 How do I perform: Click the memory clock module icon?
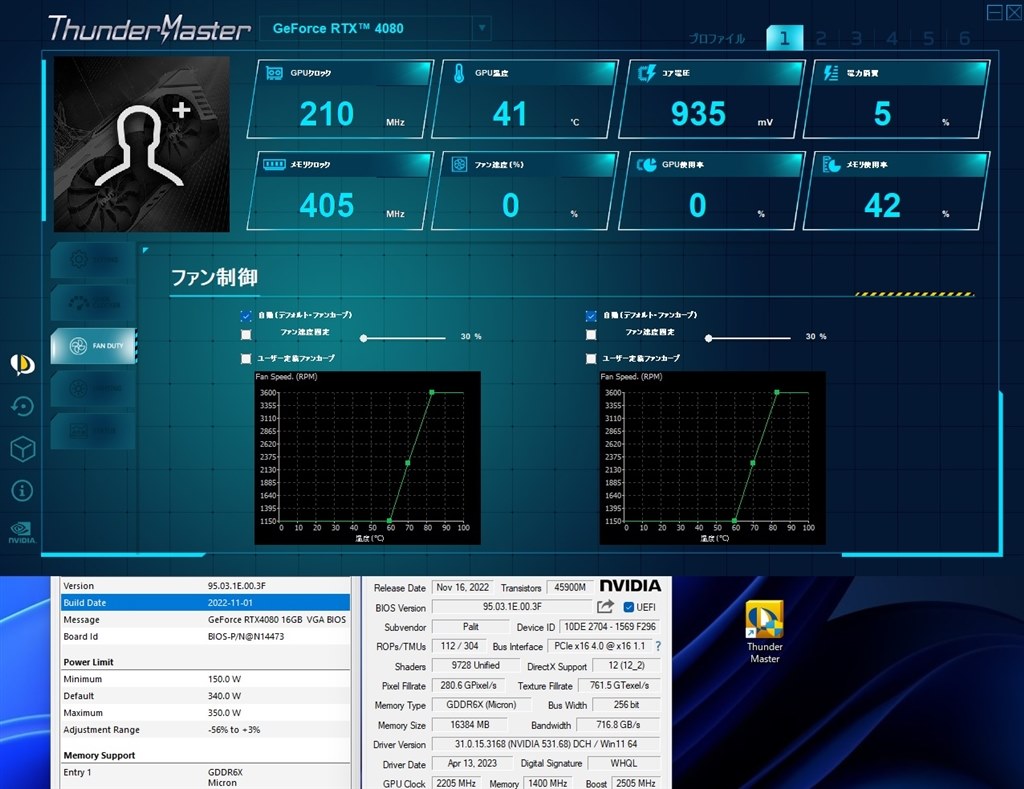[x=274, y=164]
